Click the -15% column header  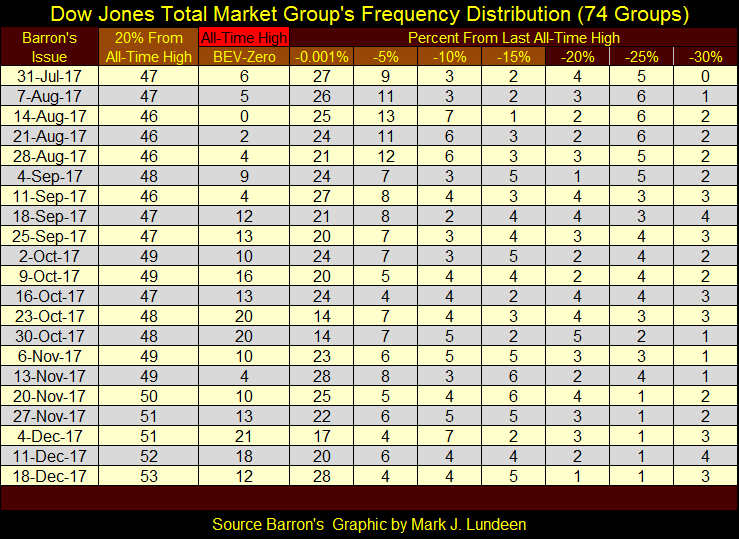(512, 56)
